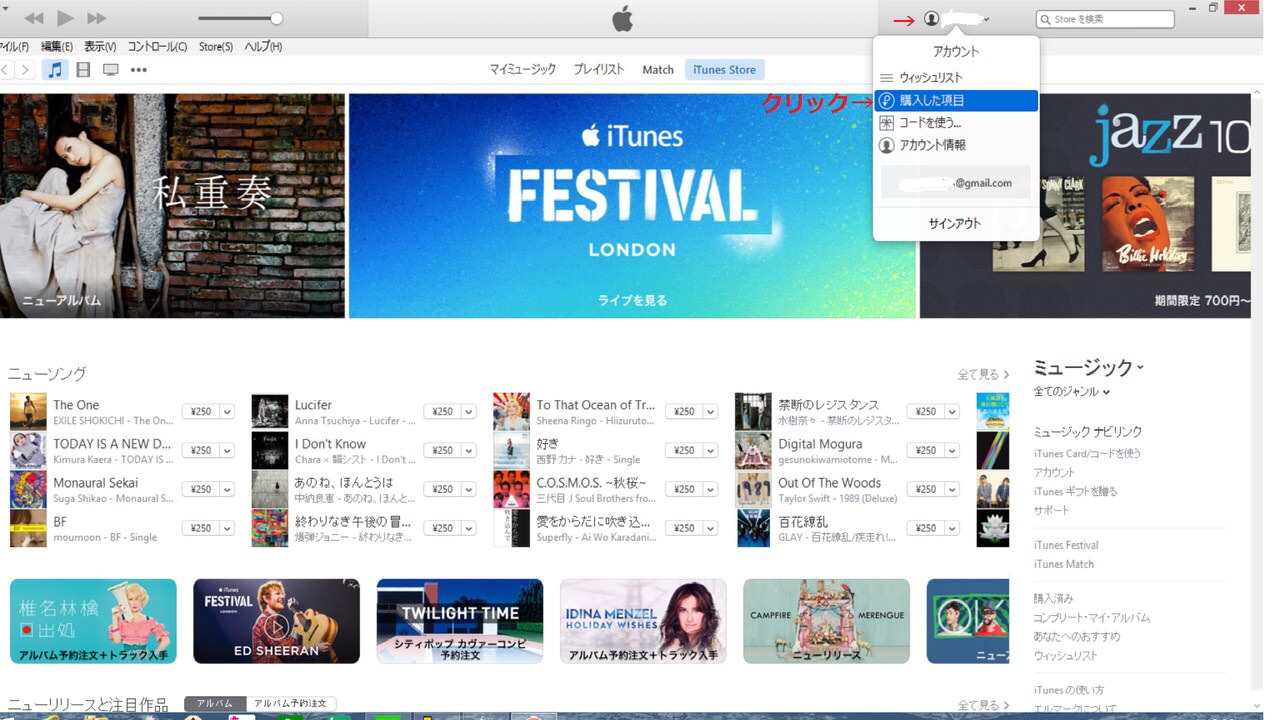The height and width of the screenshot is (720, 1280).
Task: Switch to マイミュージック tab
Action: [522, 70]
